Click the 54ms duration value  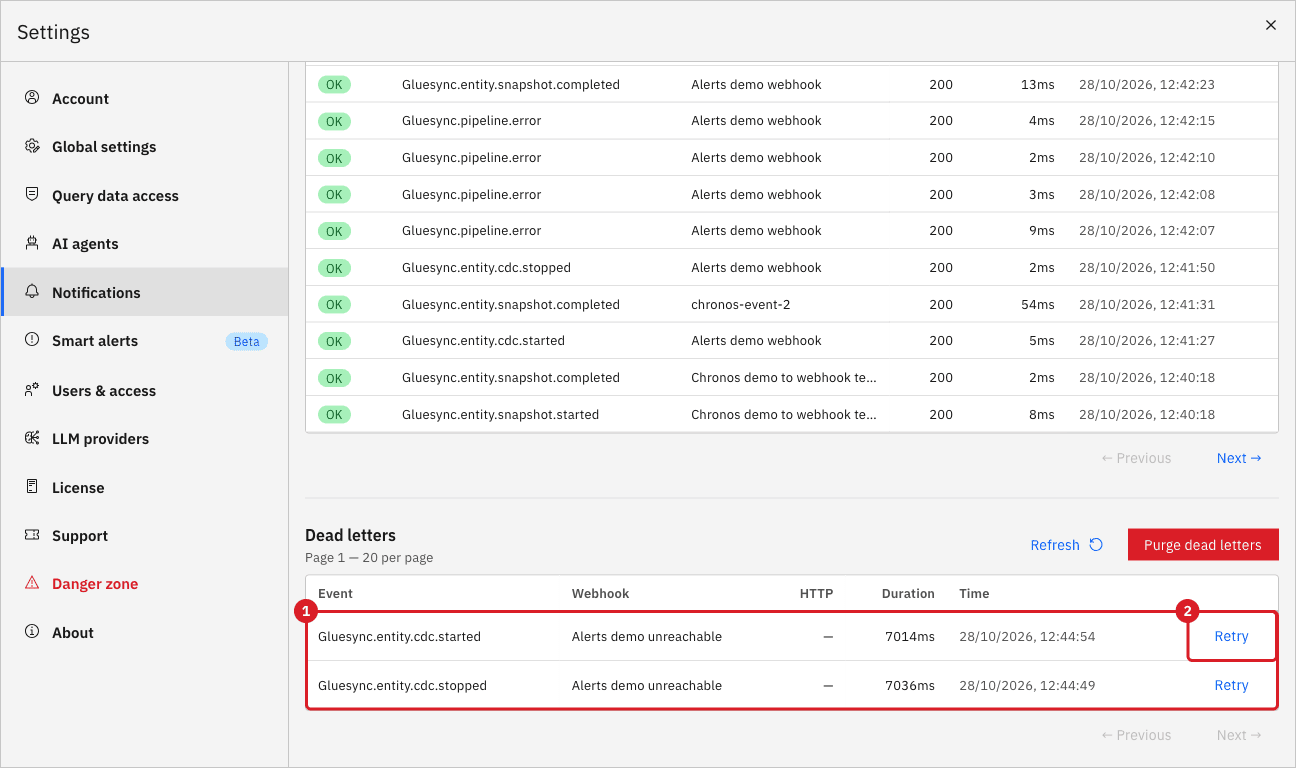pyautogui.click(x=1038, y=304)
